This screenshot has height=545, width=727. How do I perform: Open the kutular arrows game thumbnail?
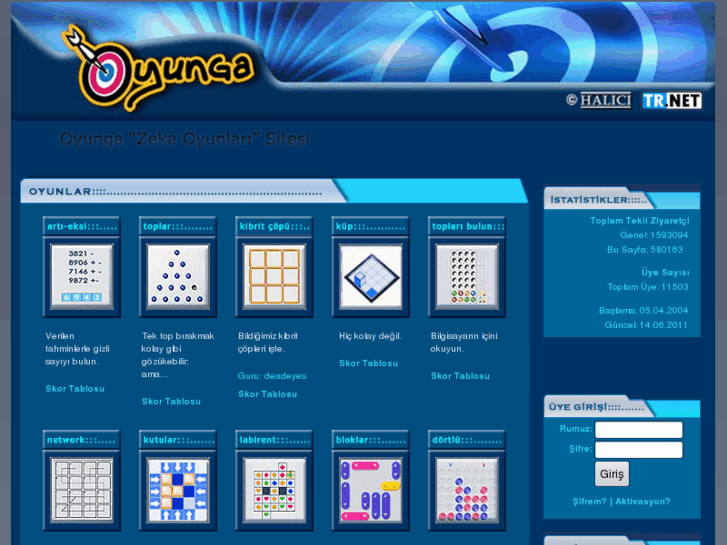tap(178, 490)
